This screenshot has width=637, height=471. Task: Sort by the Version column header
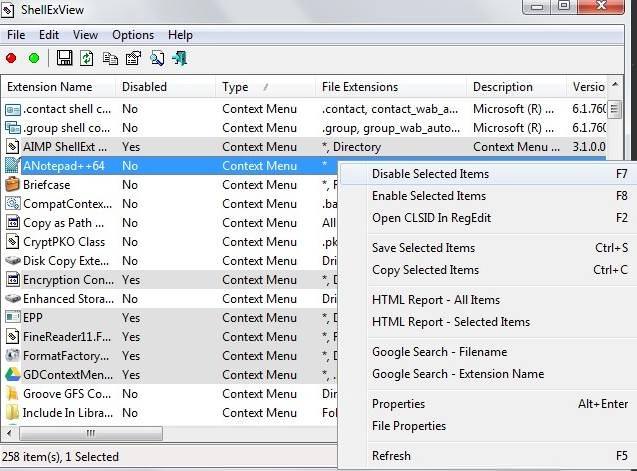tap(587, 87)
